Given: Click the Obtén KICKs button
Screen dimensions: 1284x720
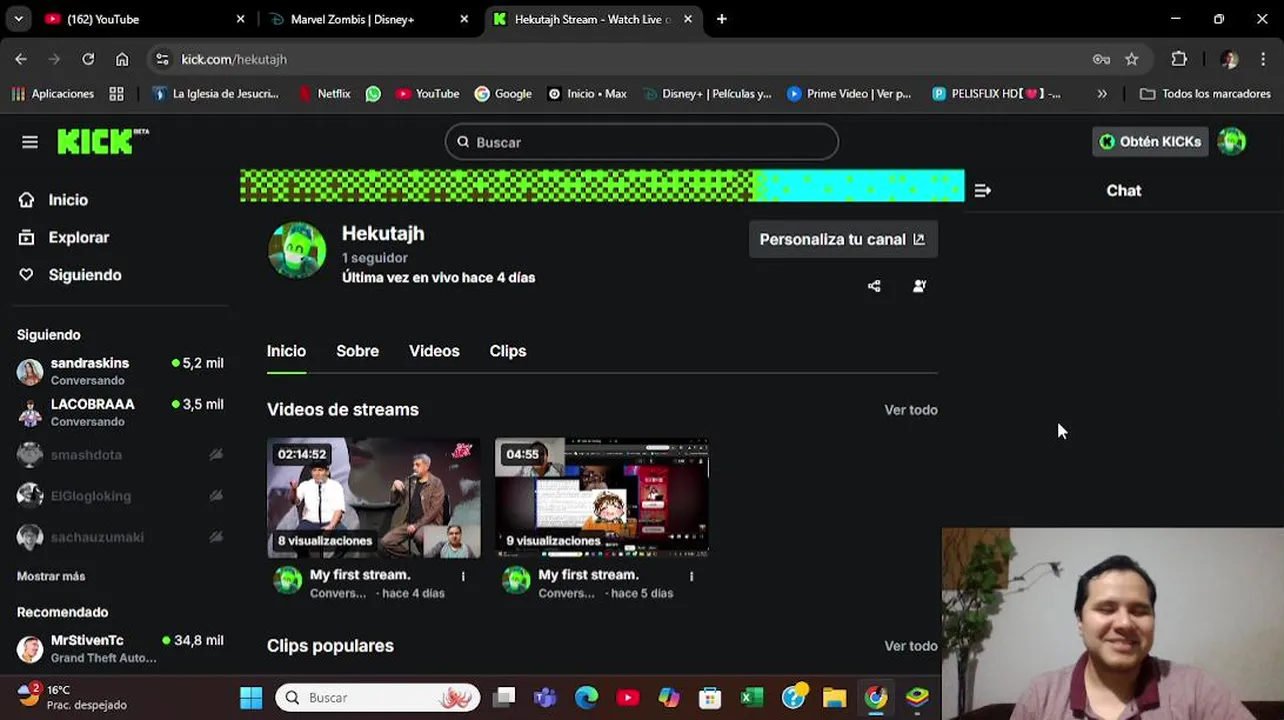Looking at the screenshot, I should (x=1150, y=142).
